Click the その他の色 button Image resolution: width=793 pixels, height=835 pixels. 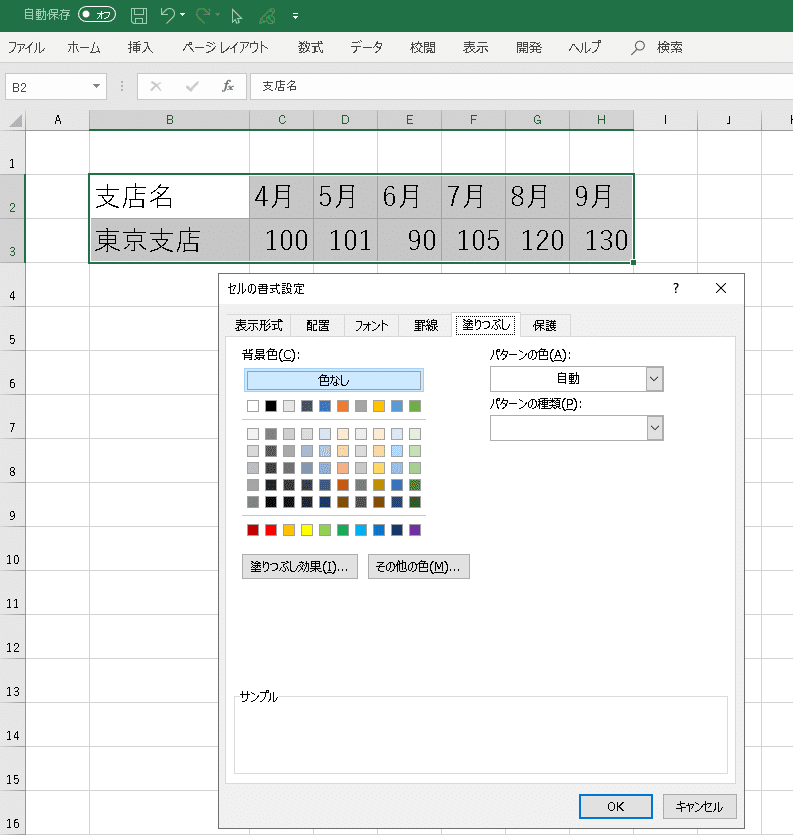419,567
